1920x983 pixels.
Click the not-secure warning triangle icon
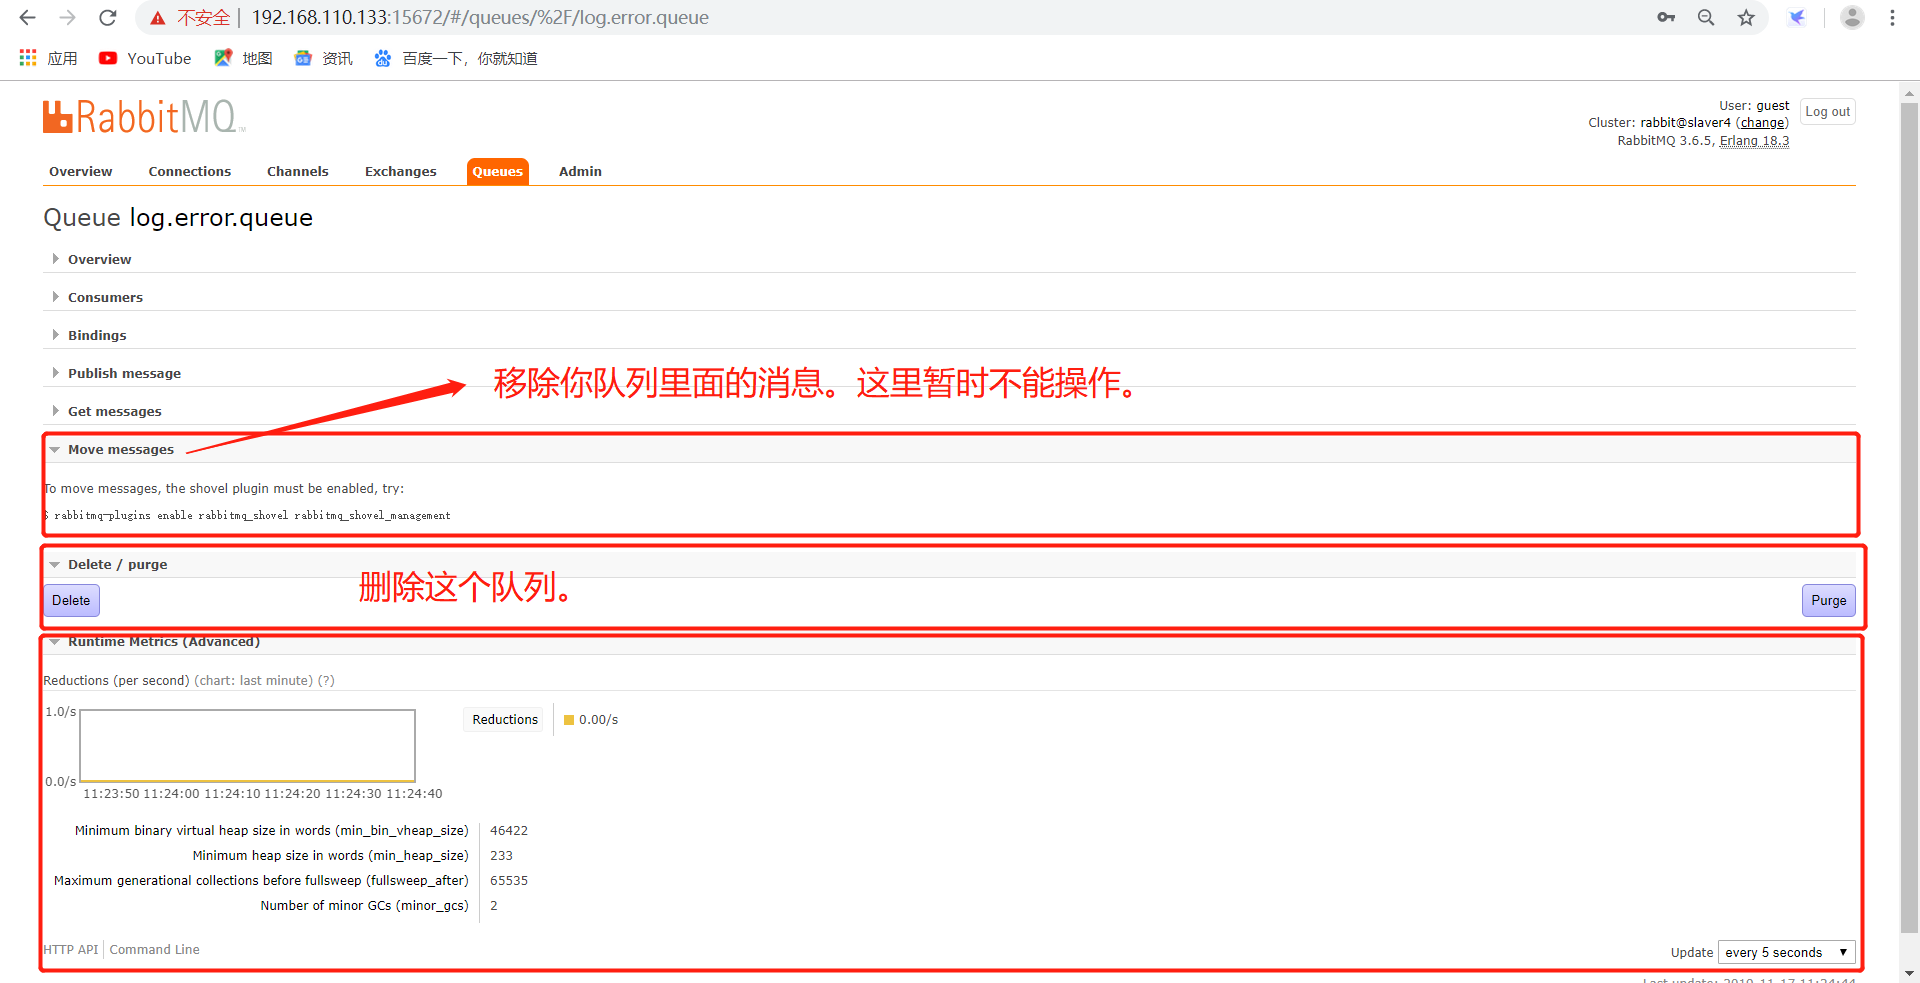point(158,18)
